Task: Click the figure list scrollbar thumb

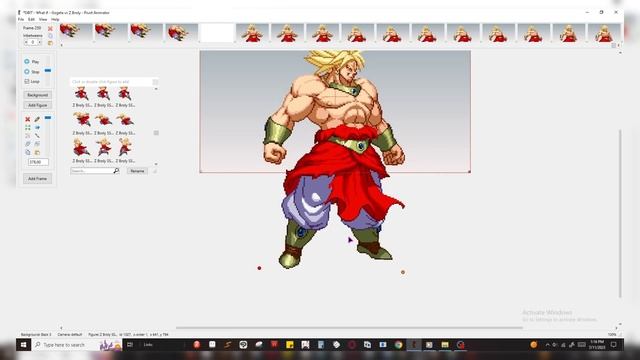Action: [x=156, y=133]
